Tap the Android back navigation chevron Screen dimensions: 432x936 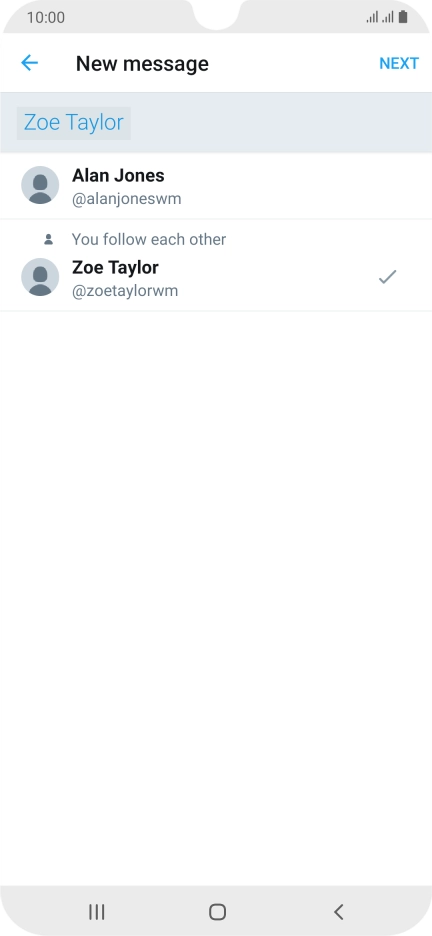(338, 912)
